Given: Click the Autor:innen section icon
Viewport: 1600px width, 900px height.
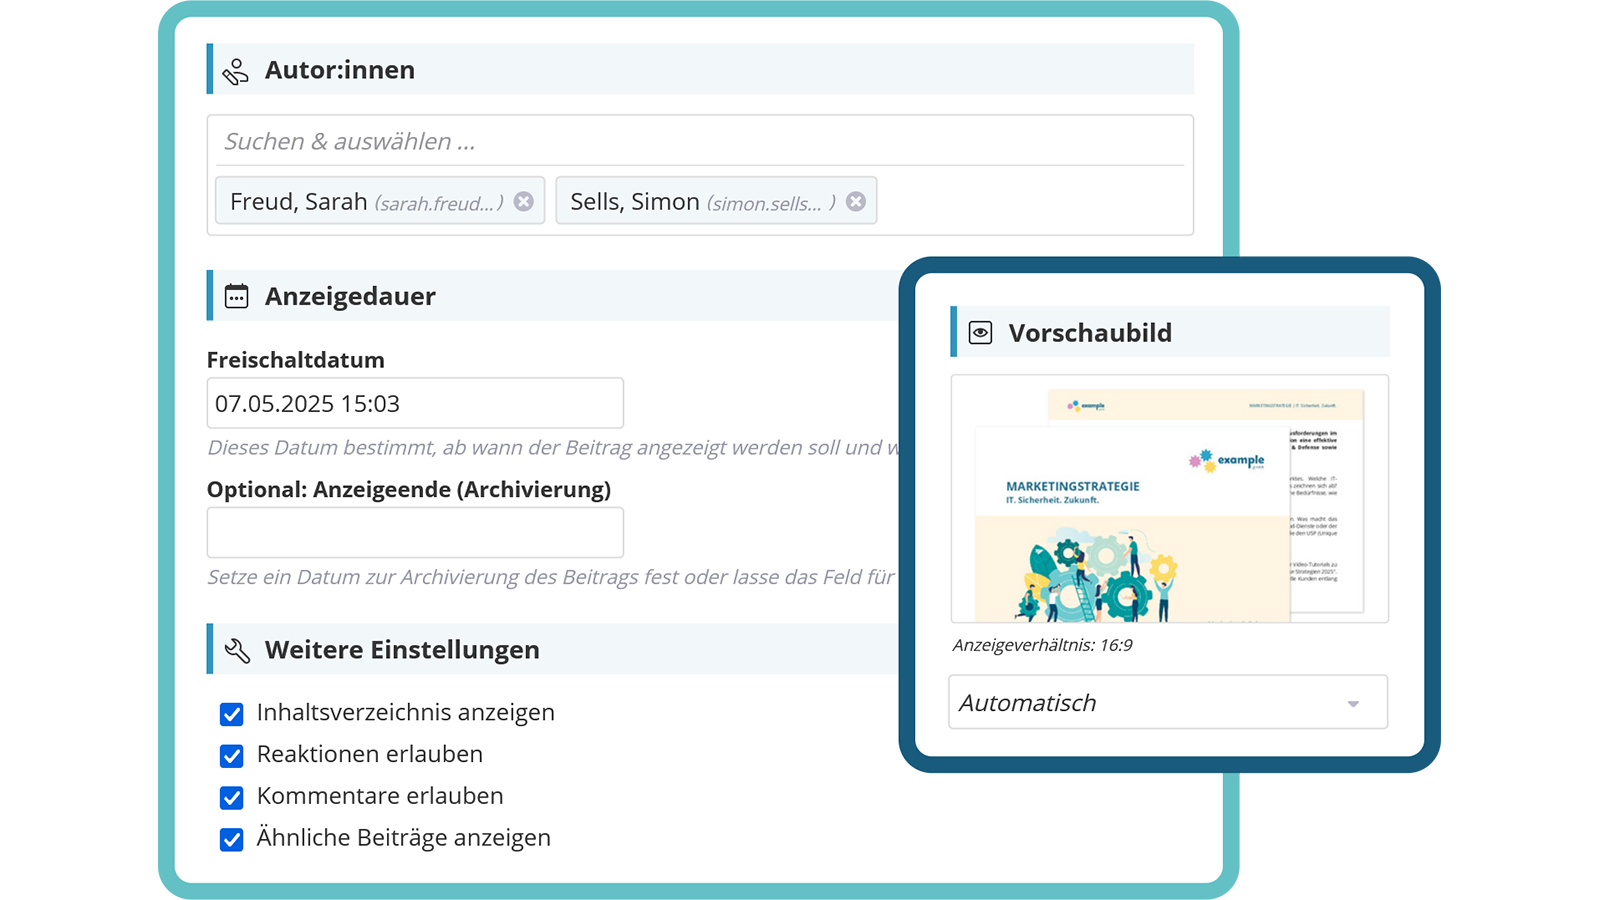Looking at the screenshot, I should click(236, 71).
